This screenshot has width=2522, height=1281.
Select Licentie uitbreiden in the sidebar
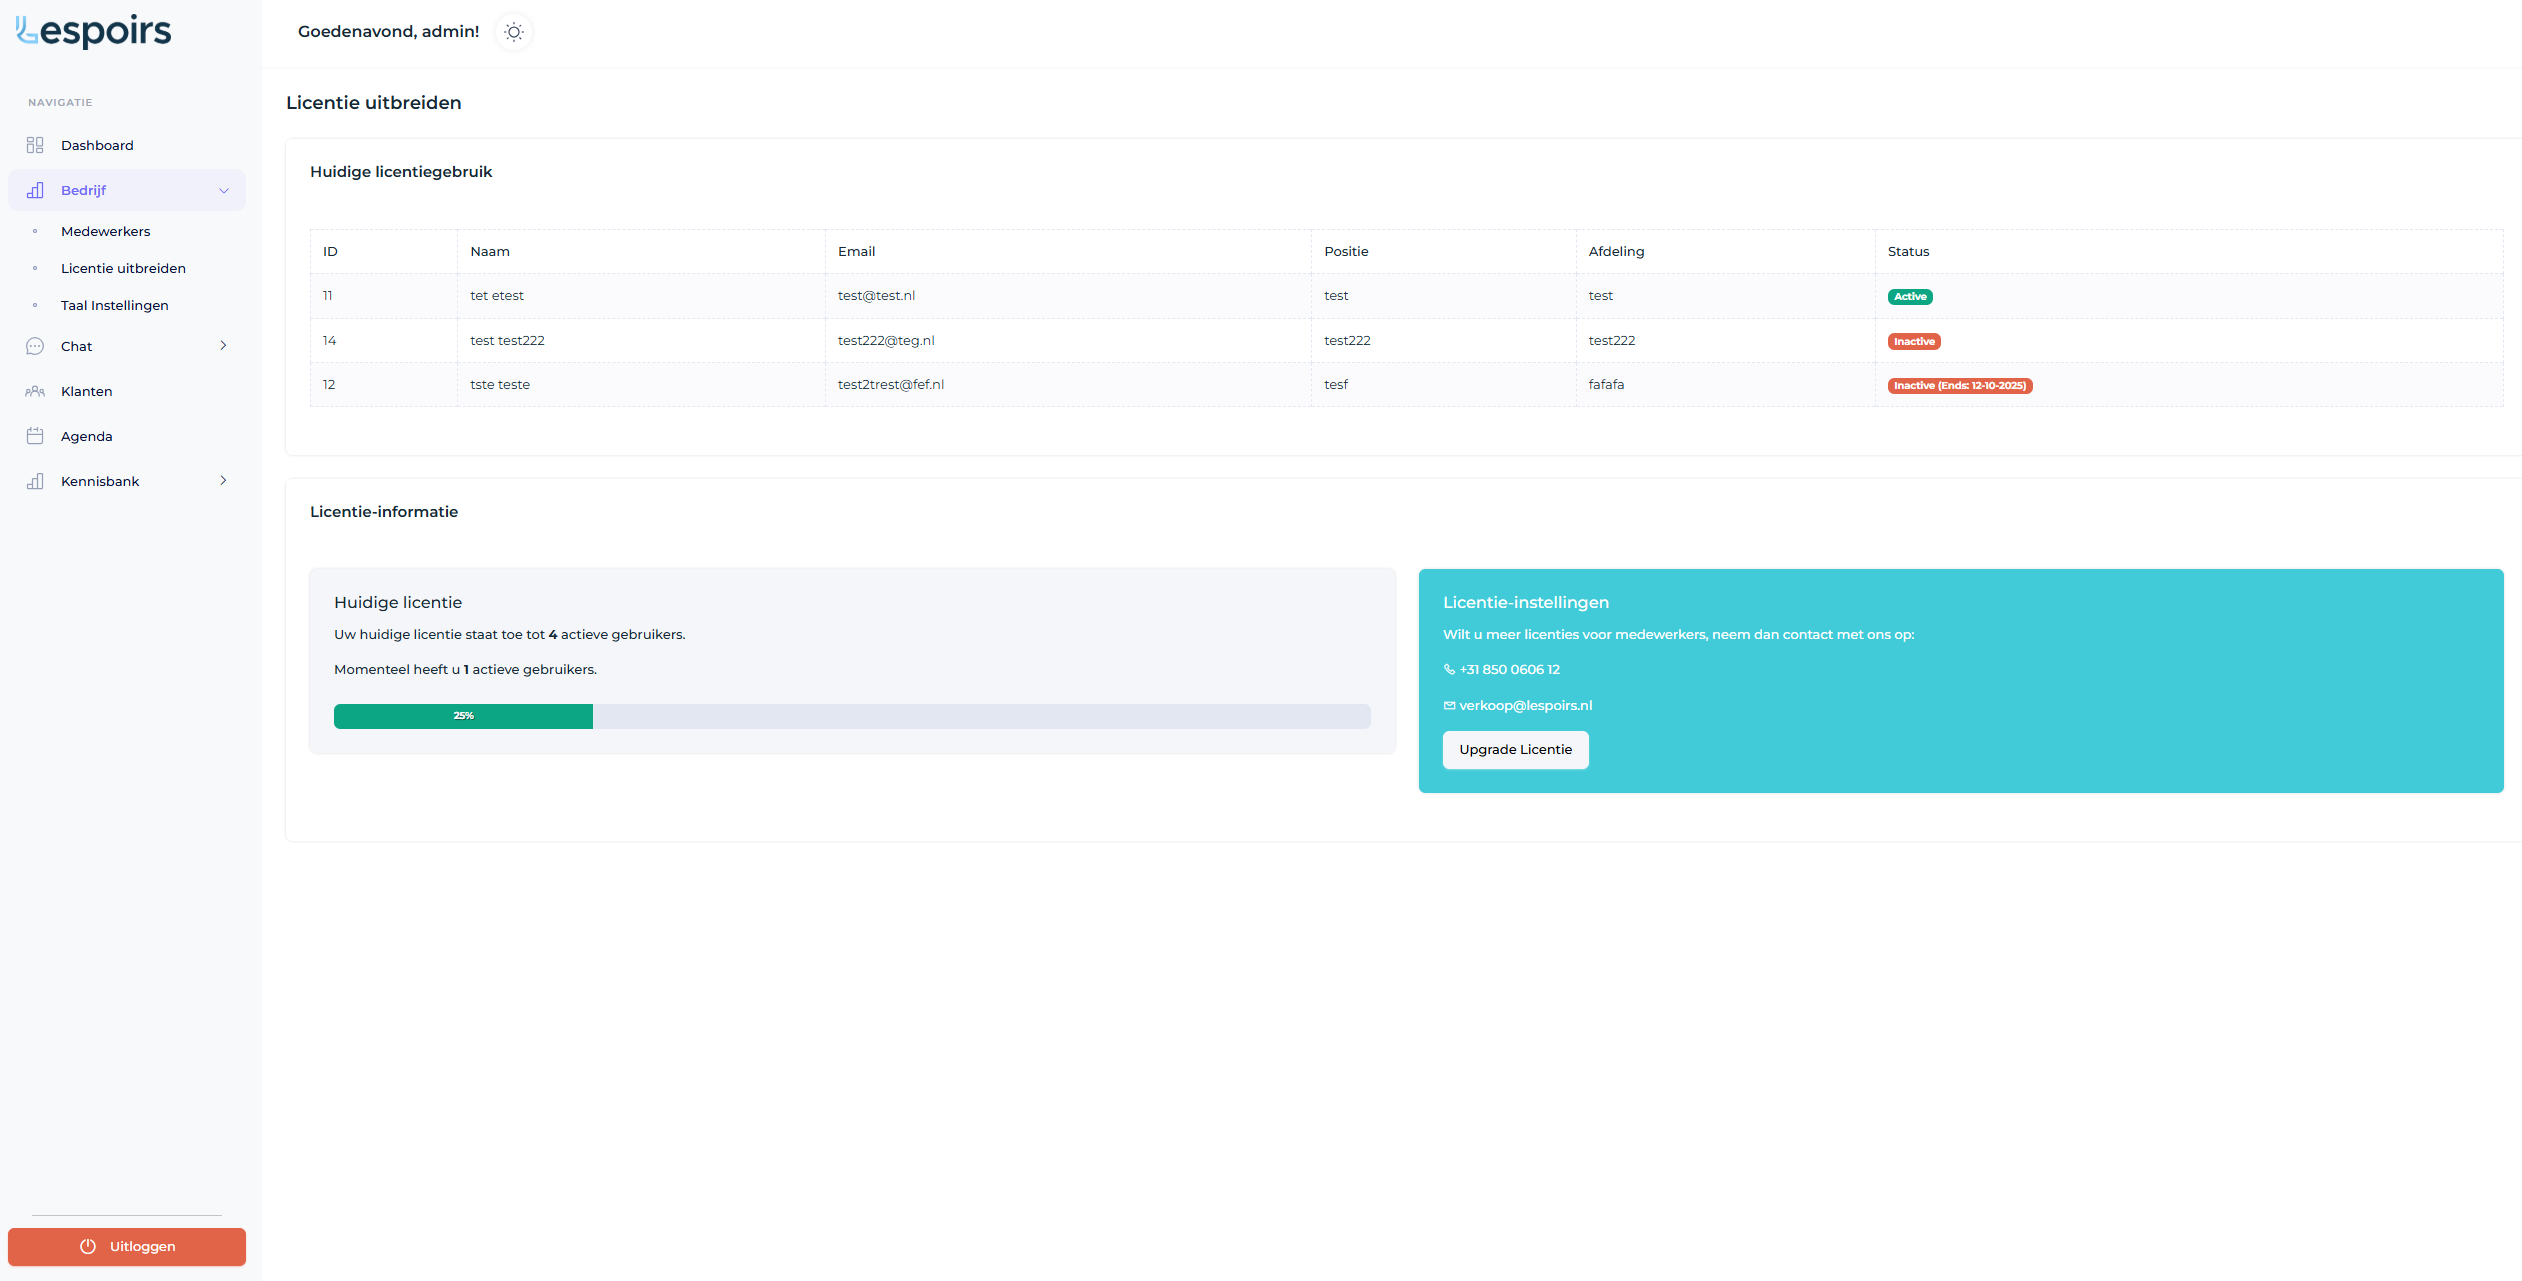coord(123,268)
